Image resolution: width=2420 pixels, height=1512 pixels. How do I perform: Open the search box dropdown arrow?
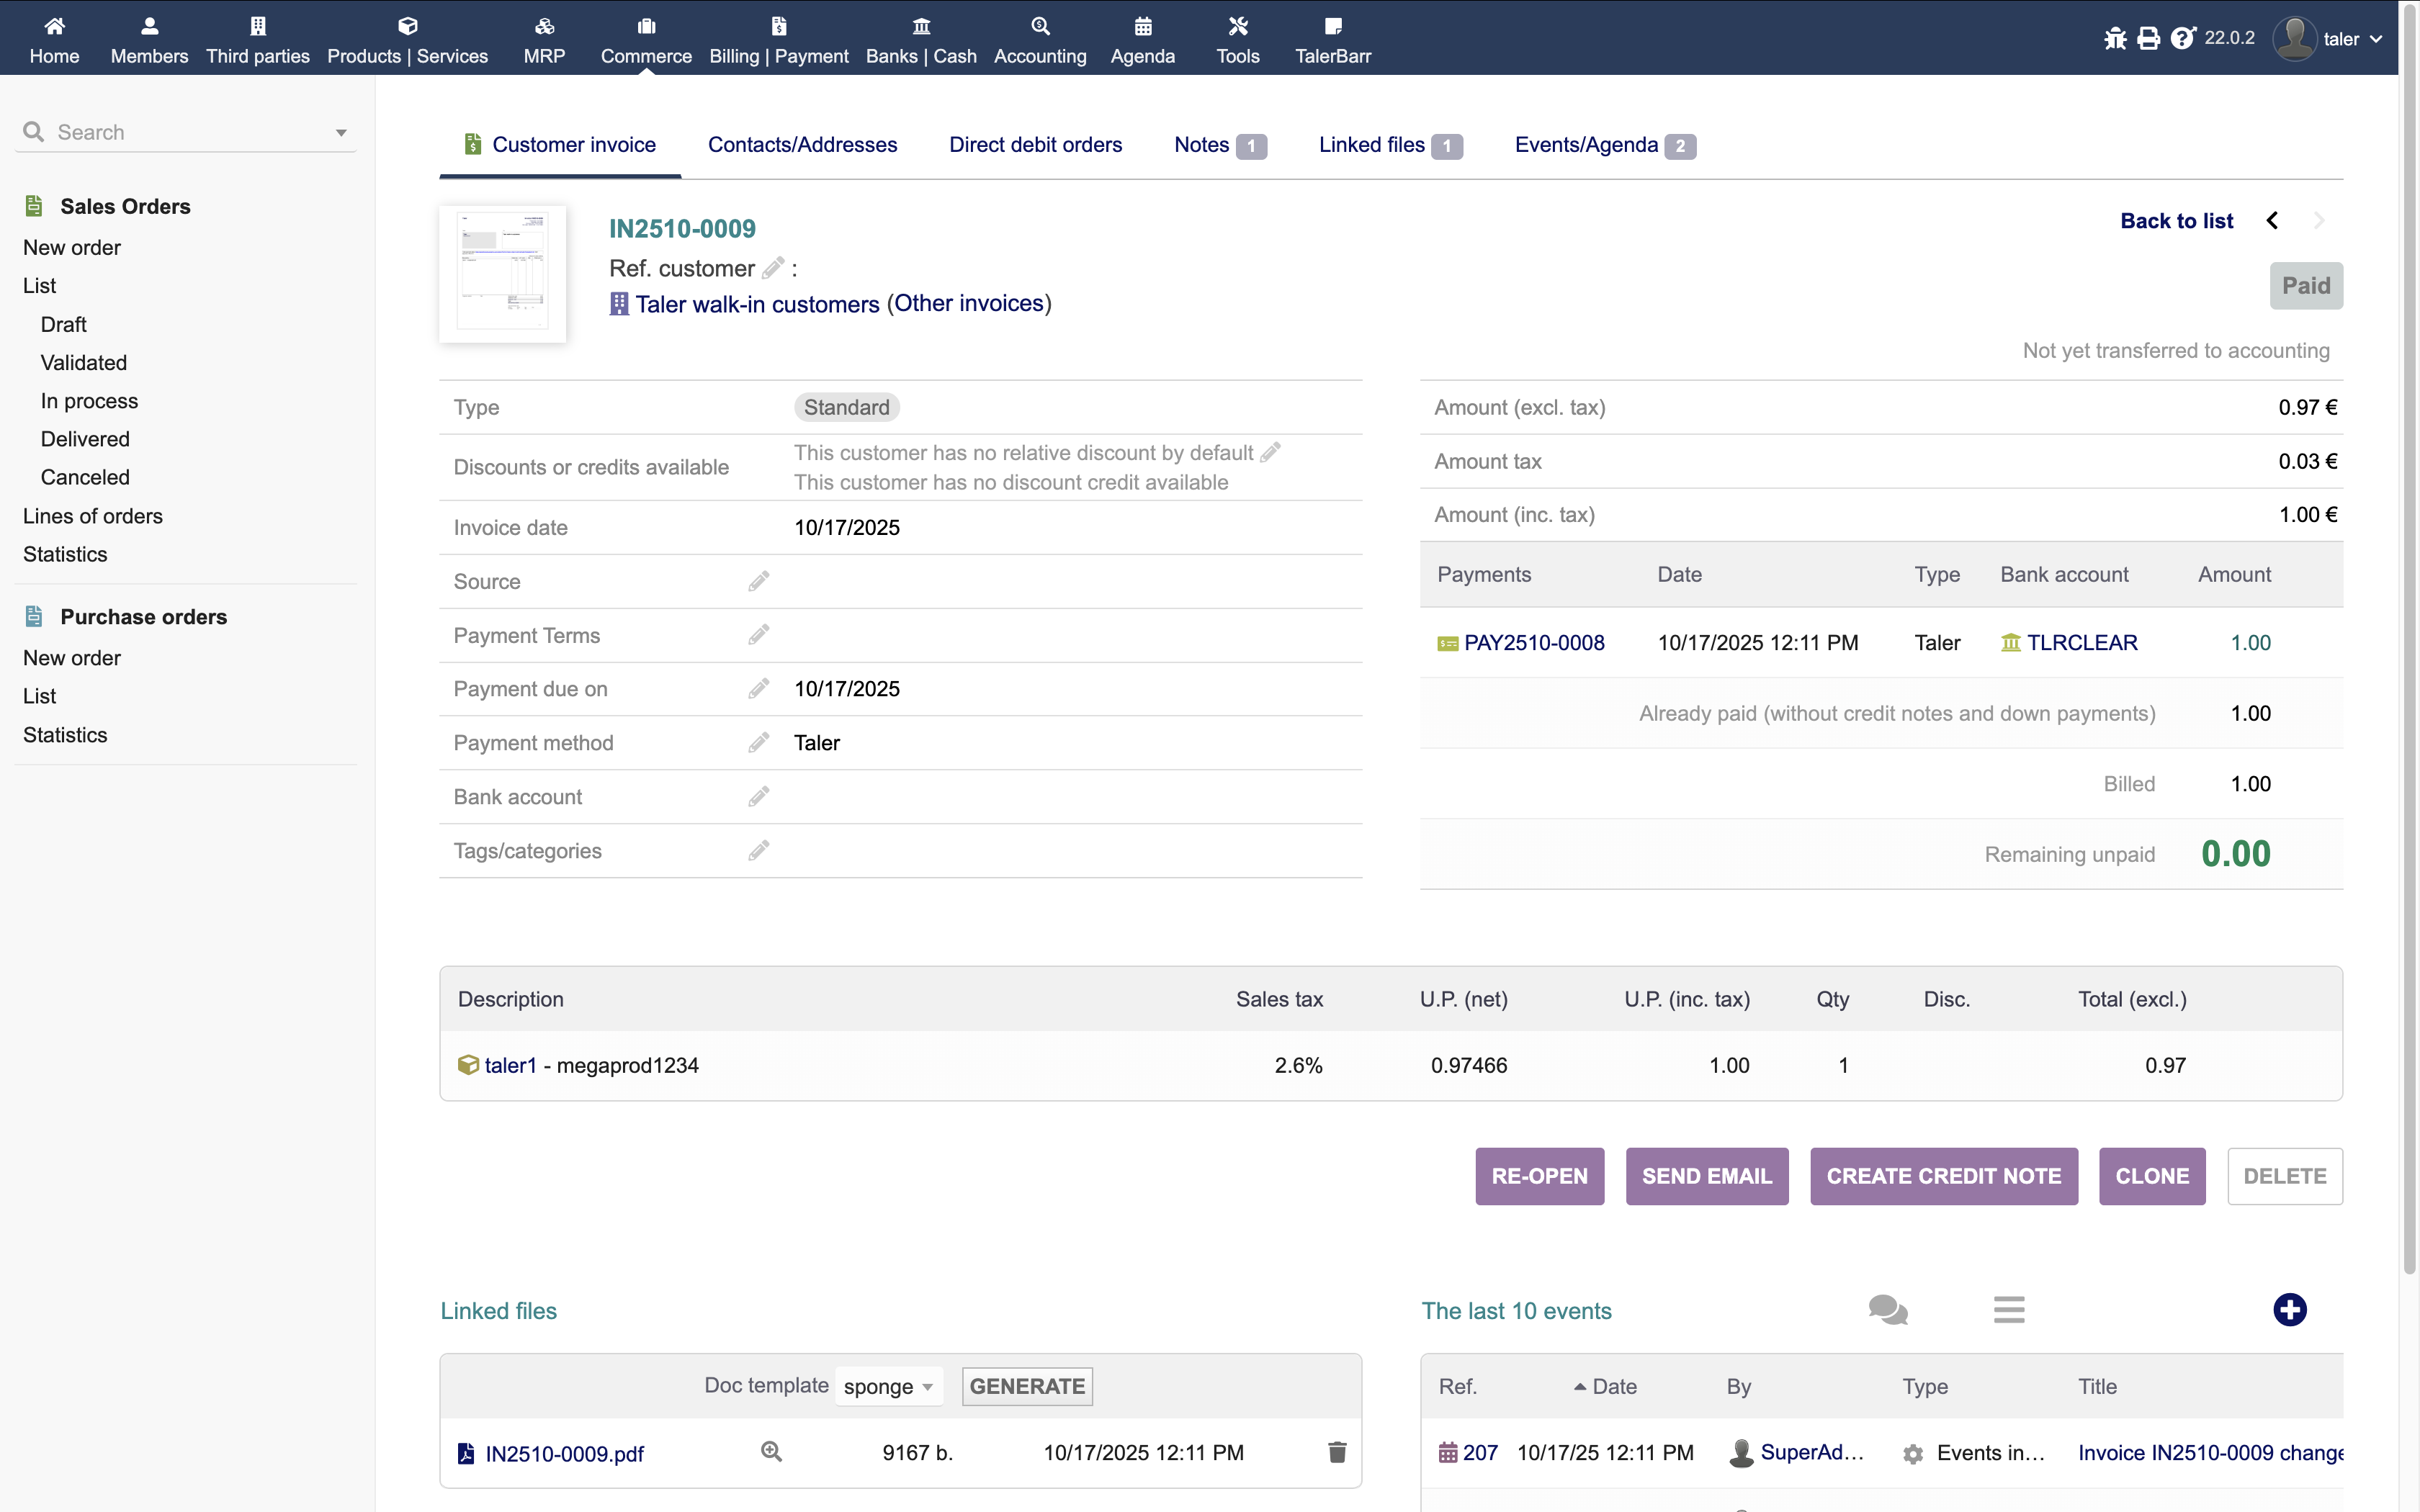(x=341, y=133)
